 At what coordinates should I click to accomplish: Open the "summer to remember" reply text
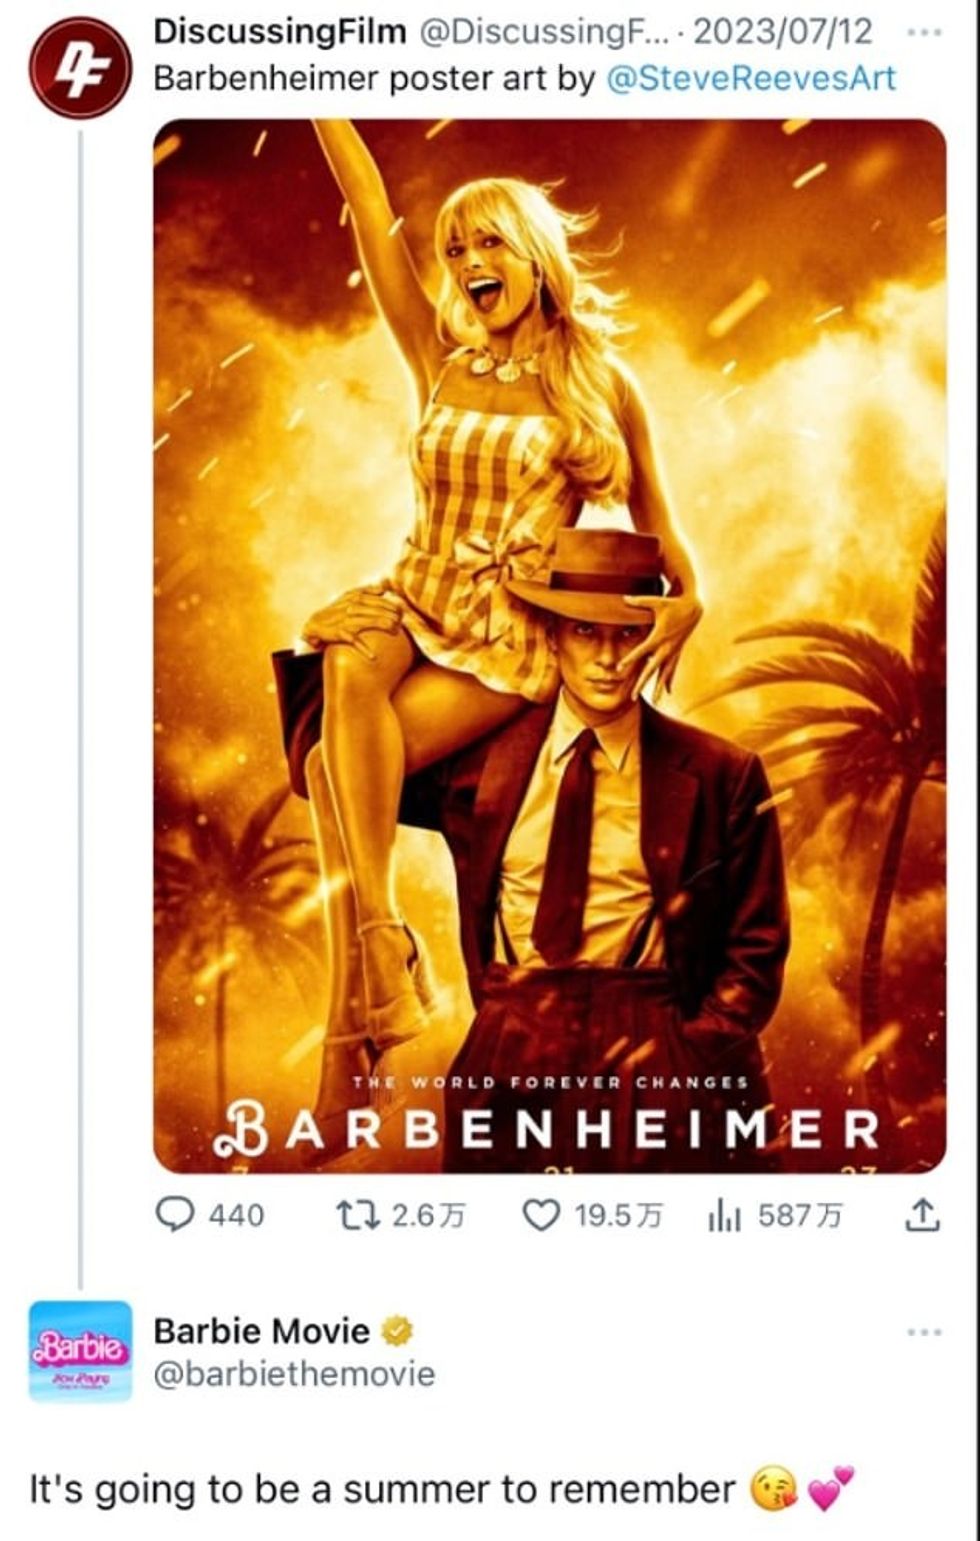click(382, 1489)
